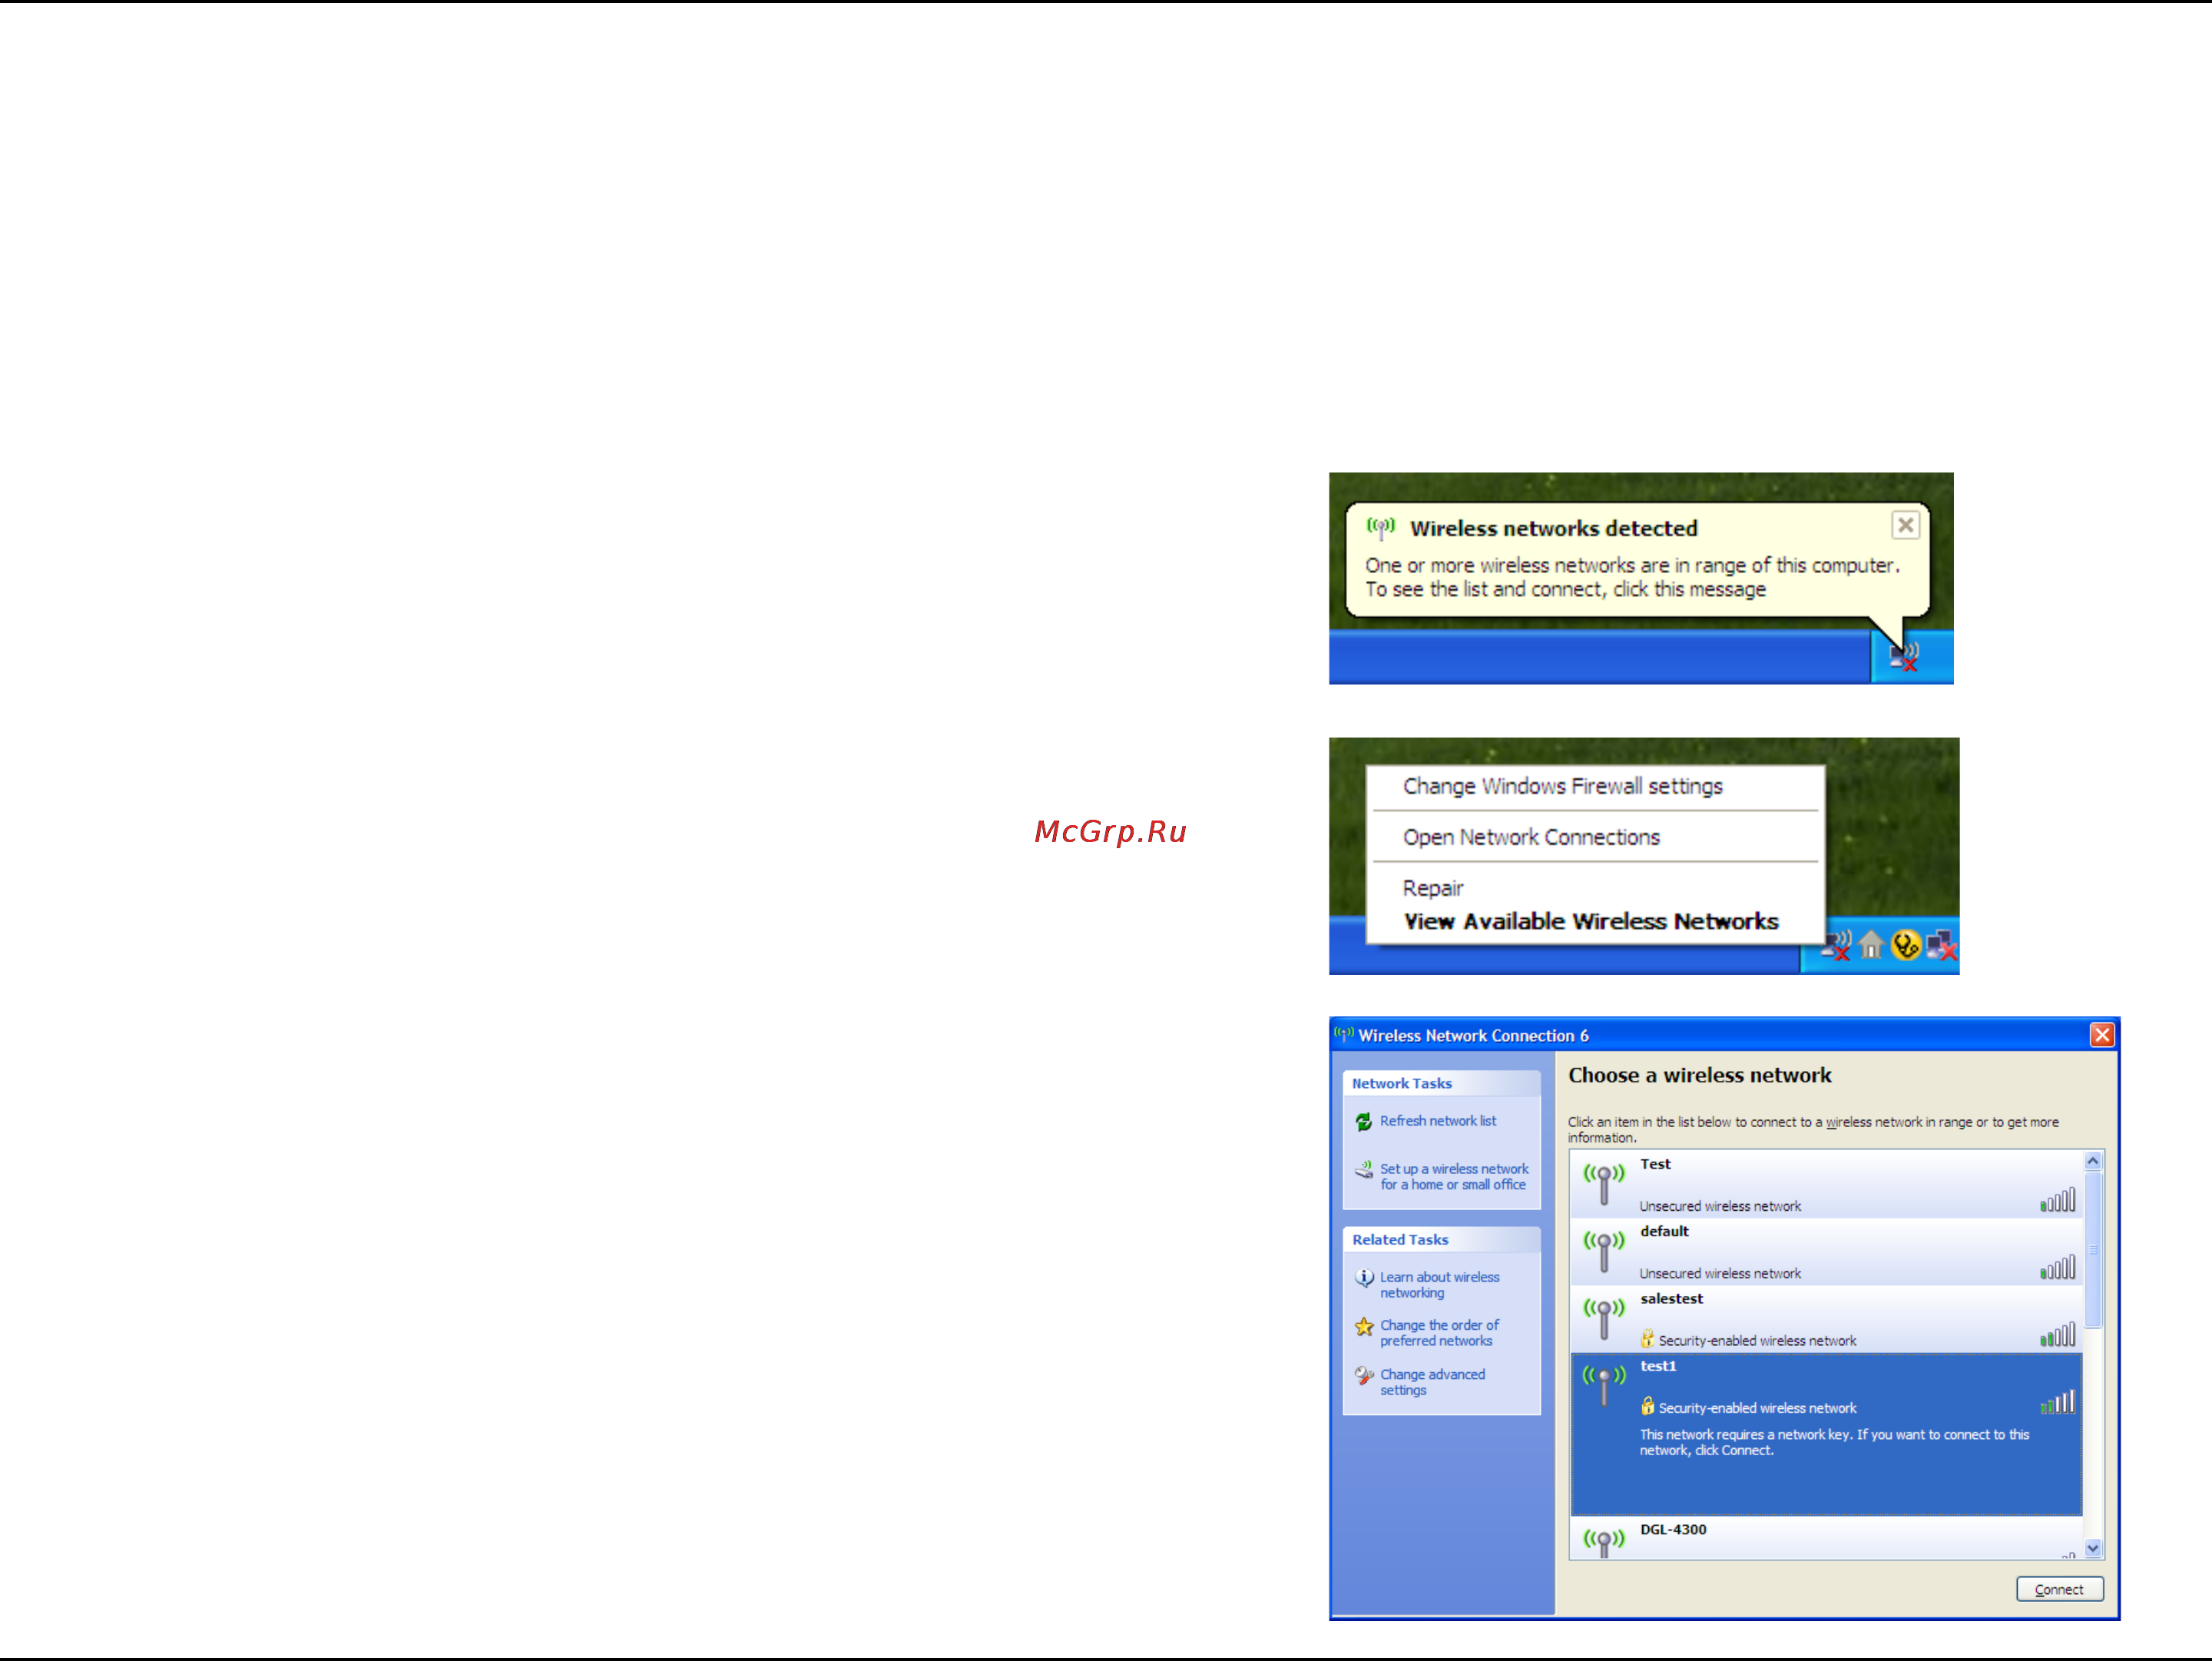
Task: Click signal strength bars of salestest
Action: pos(2058,1334)
